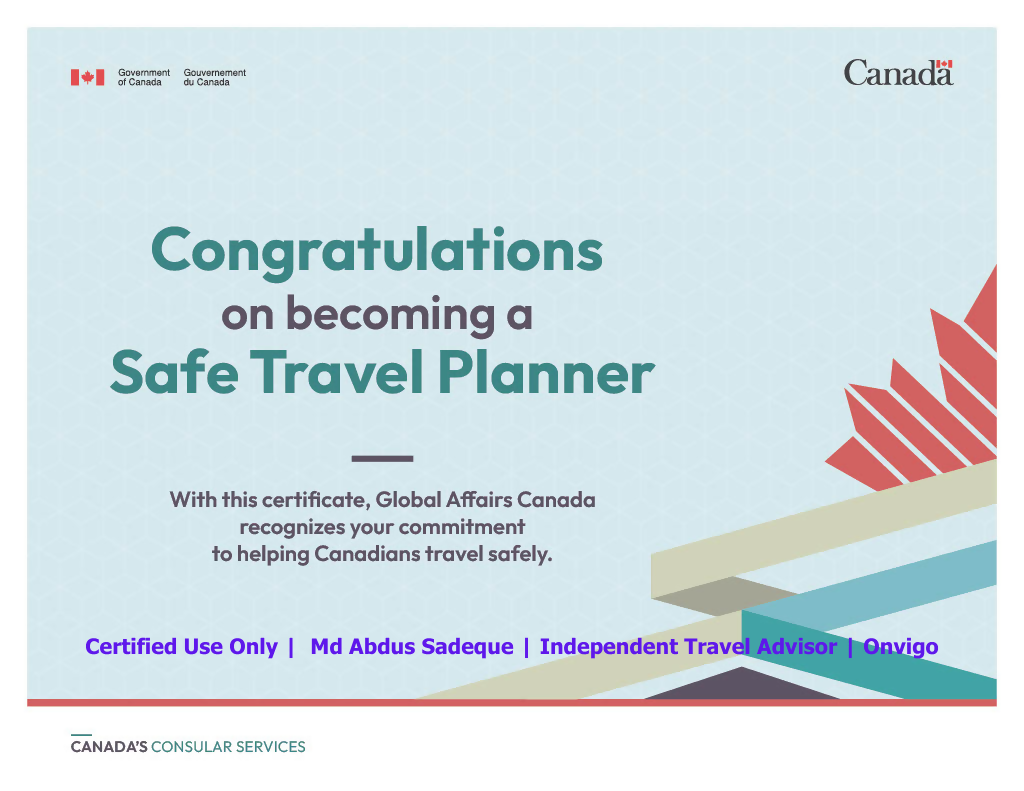Click the "Congratulations" heading
Image resolution: width=1024 pixels, height=791 pixels.
coord(377,250)
